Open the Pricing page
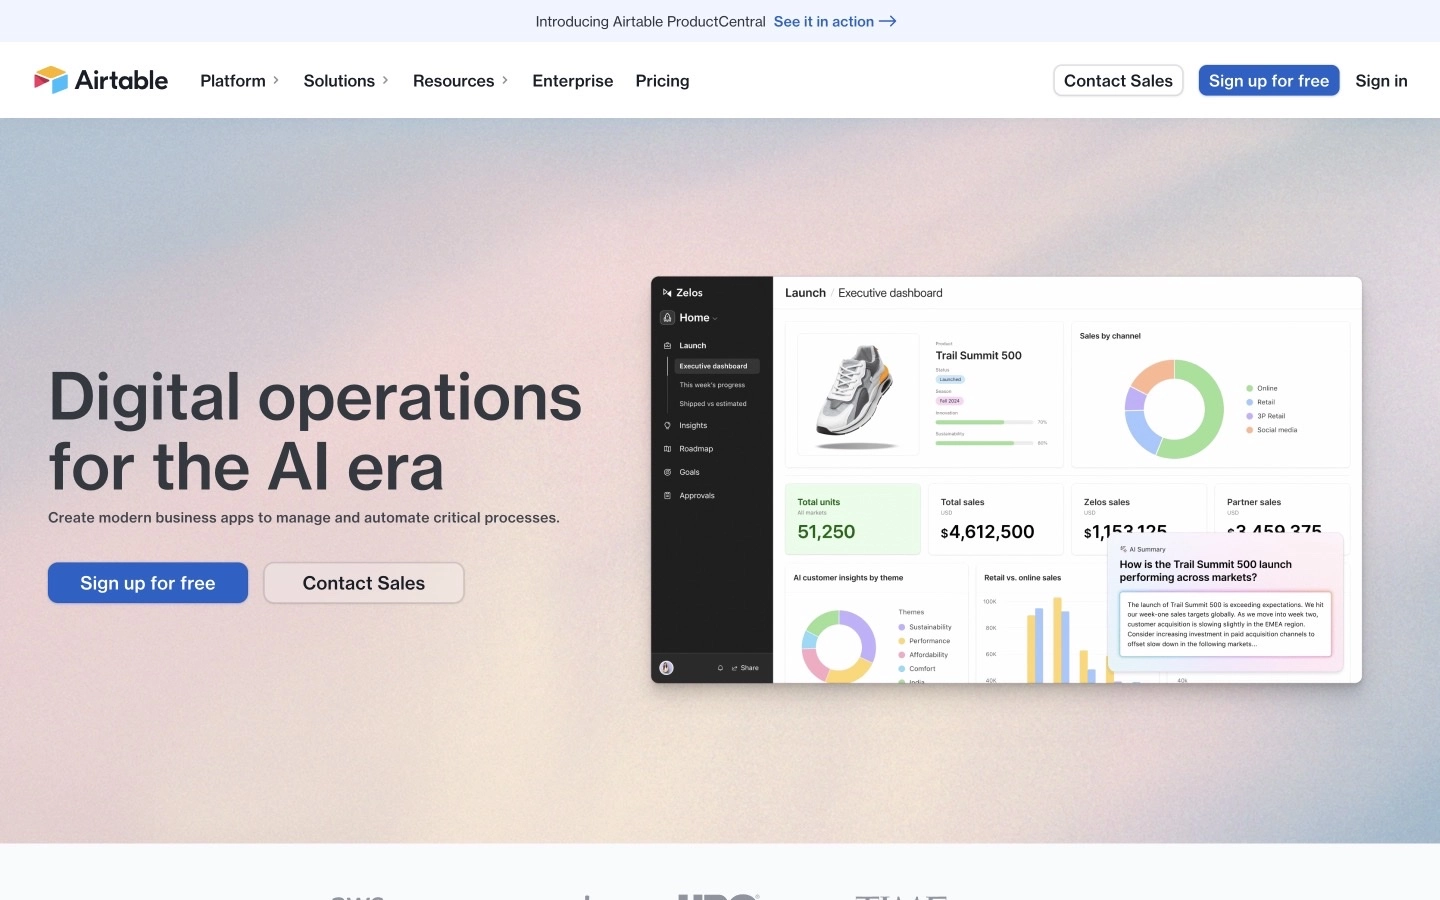Image resolution: width=1440 pixels, height=900 pixels. pyautogui.click(x=662, y=81)
